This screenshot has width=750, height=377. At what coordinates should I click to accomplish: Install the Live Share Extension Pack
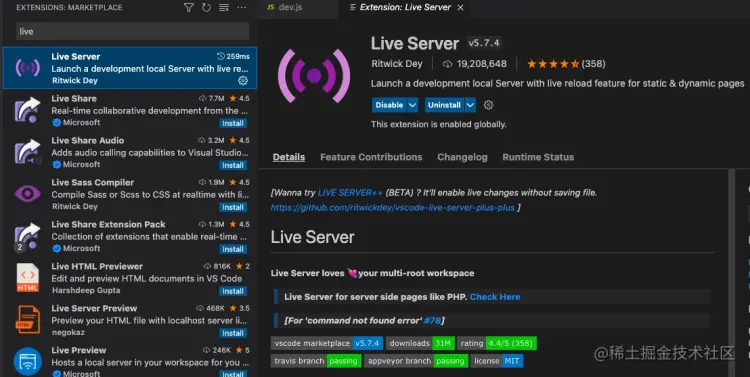[x=233, y=249]
